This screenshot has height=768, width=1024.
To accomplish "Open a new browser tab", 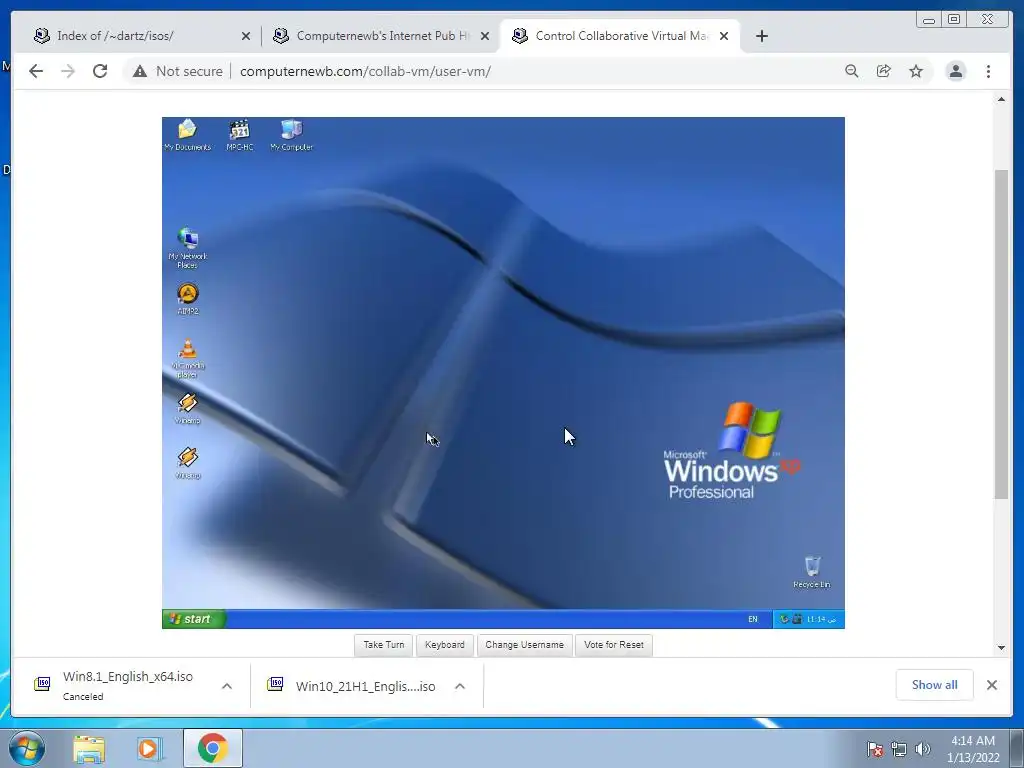I will pos(761,36).
